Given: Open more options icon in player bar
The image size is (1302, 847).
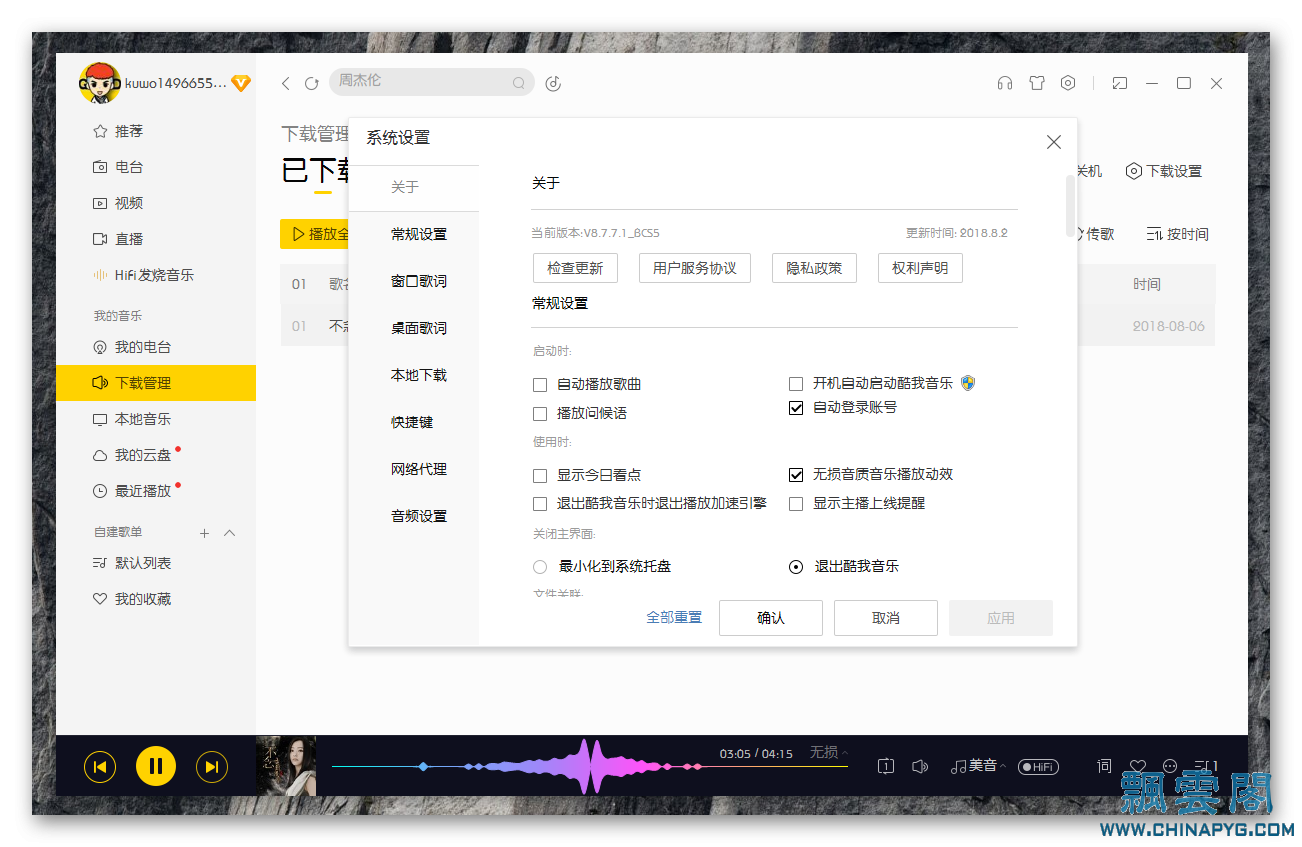Looking at the screenshot, I should point(1171,766).
